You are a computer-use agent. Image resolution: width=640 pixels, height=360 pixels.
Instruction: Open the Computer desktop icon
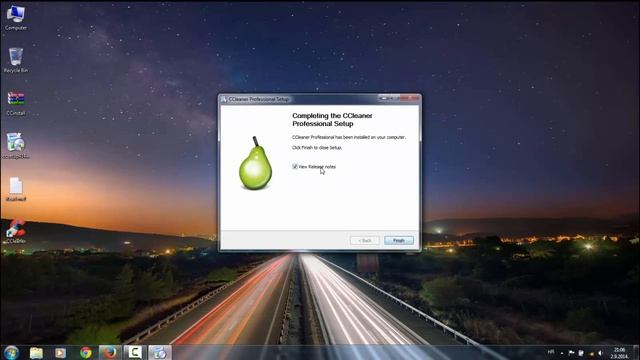[16, 18]
